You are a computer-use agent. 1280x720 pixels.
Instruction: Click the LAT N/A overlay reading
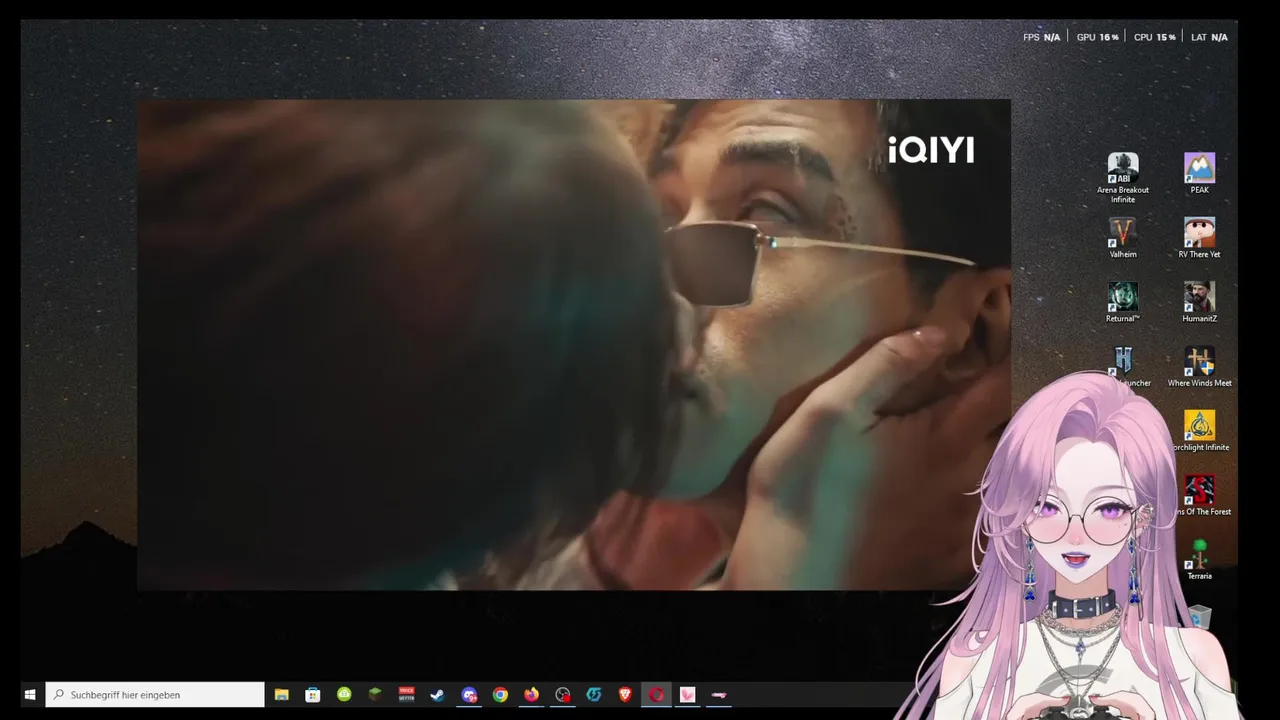coord(1209,37)
